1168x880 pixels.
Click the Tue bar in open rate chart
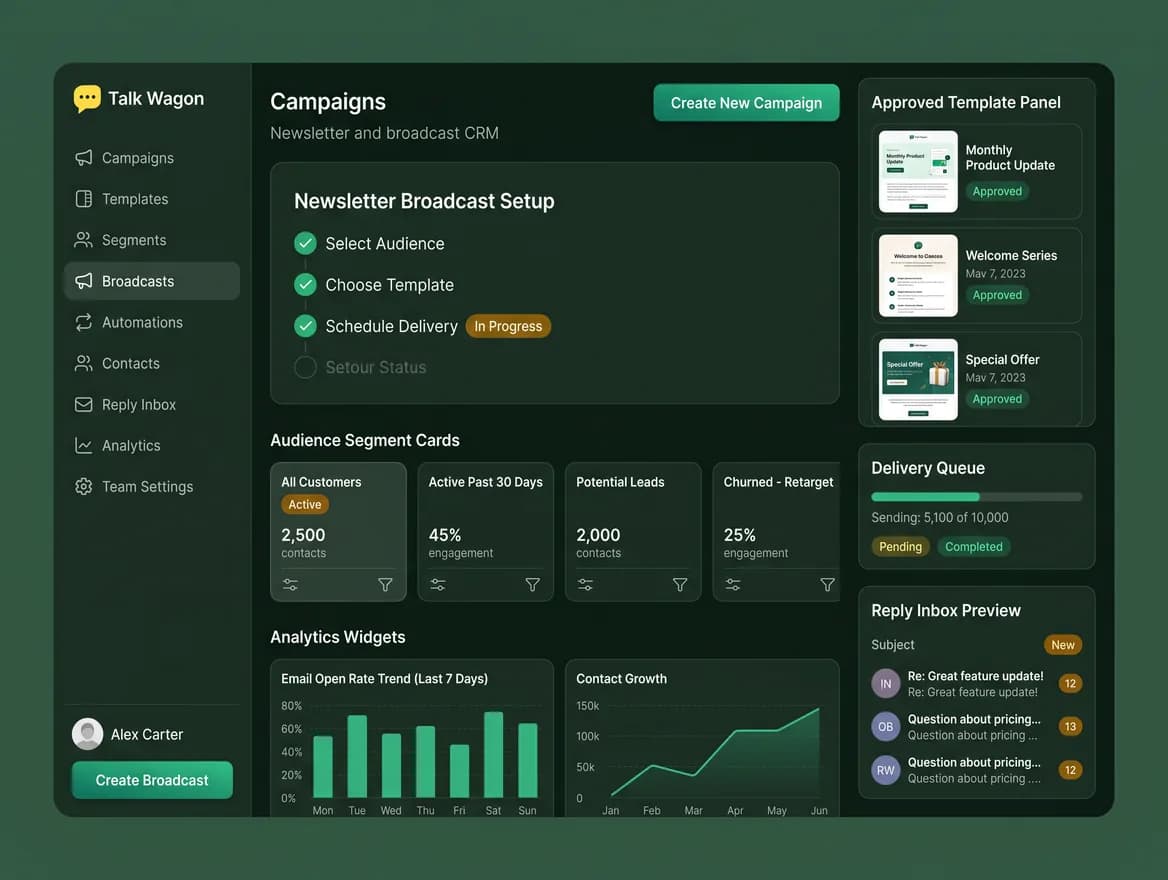(357, 756)
